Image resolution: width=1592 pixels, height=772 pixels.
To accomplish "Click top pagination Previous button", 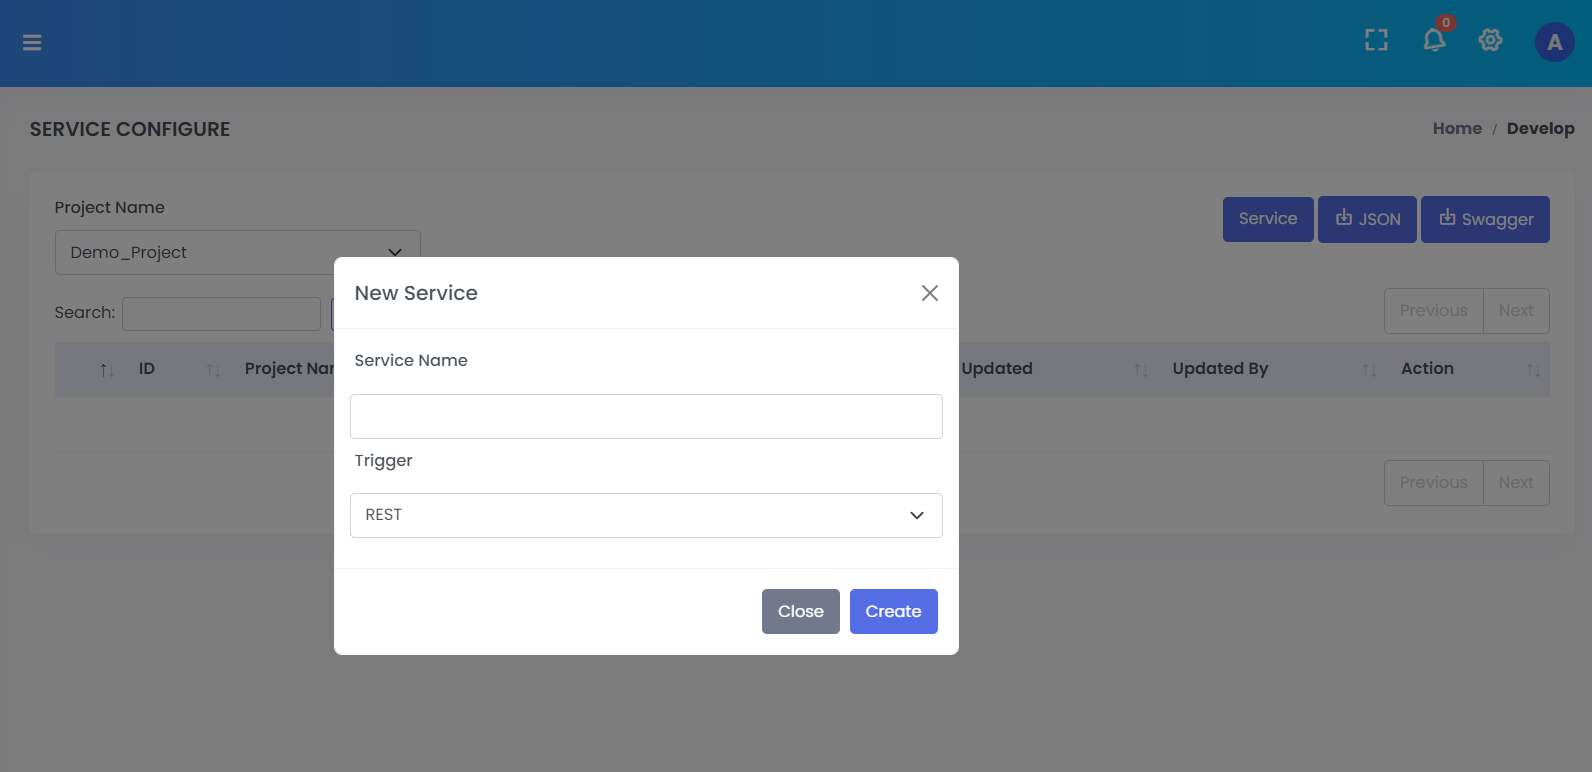I will pyautogui.click(x=1433, y=311).
